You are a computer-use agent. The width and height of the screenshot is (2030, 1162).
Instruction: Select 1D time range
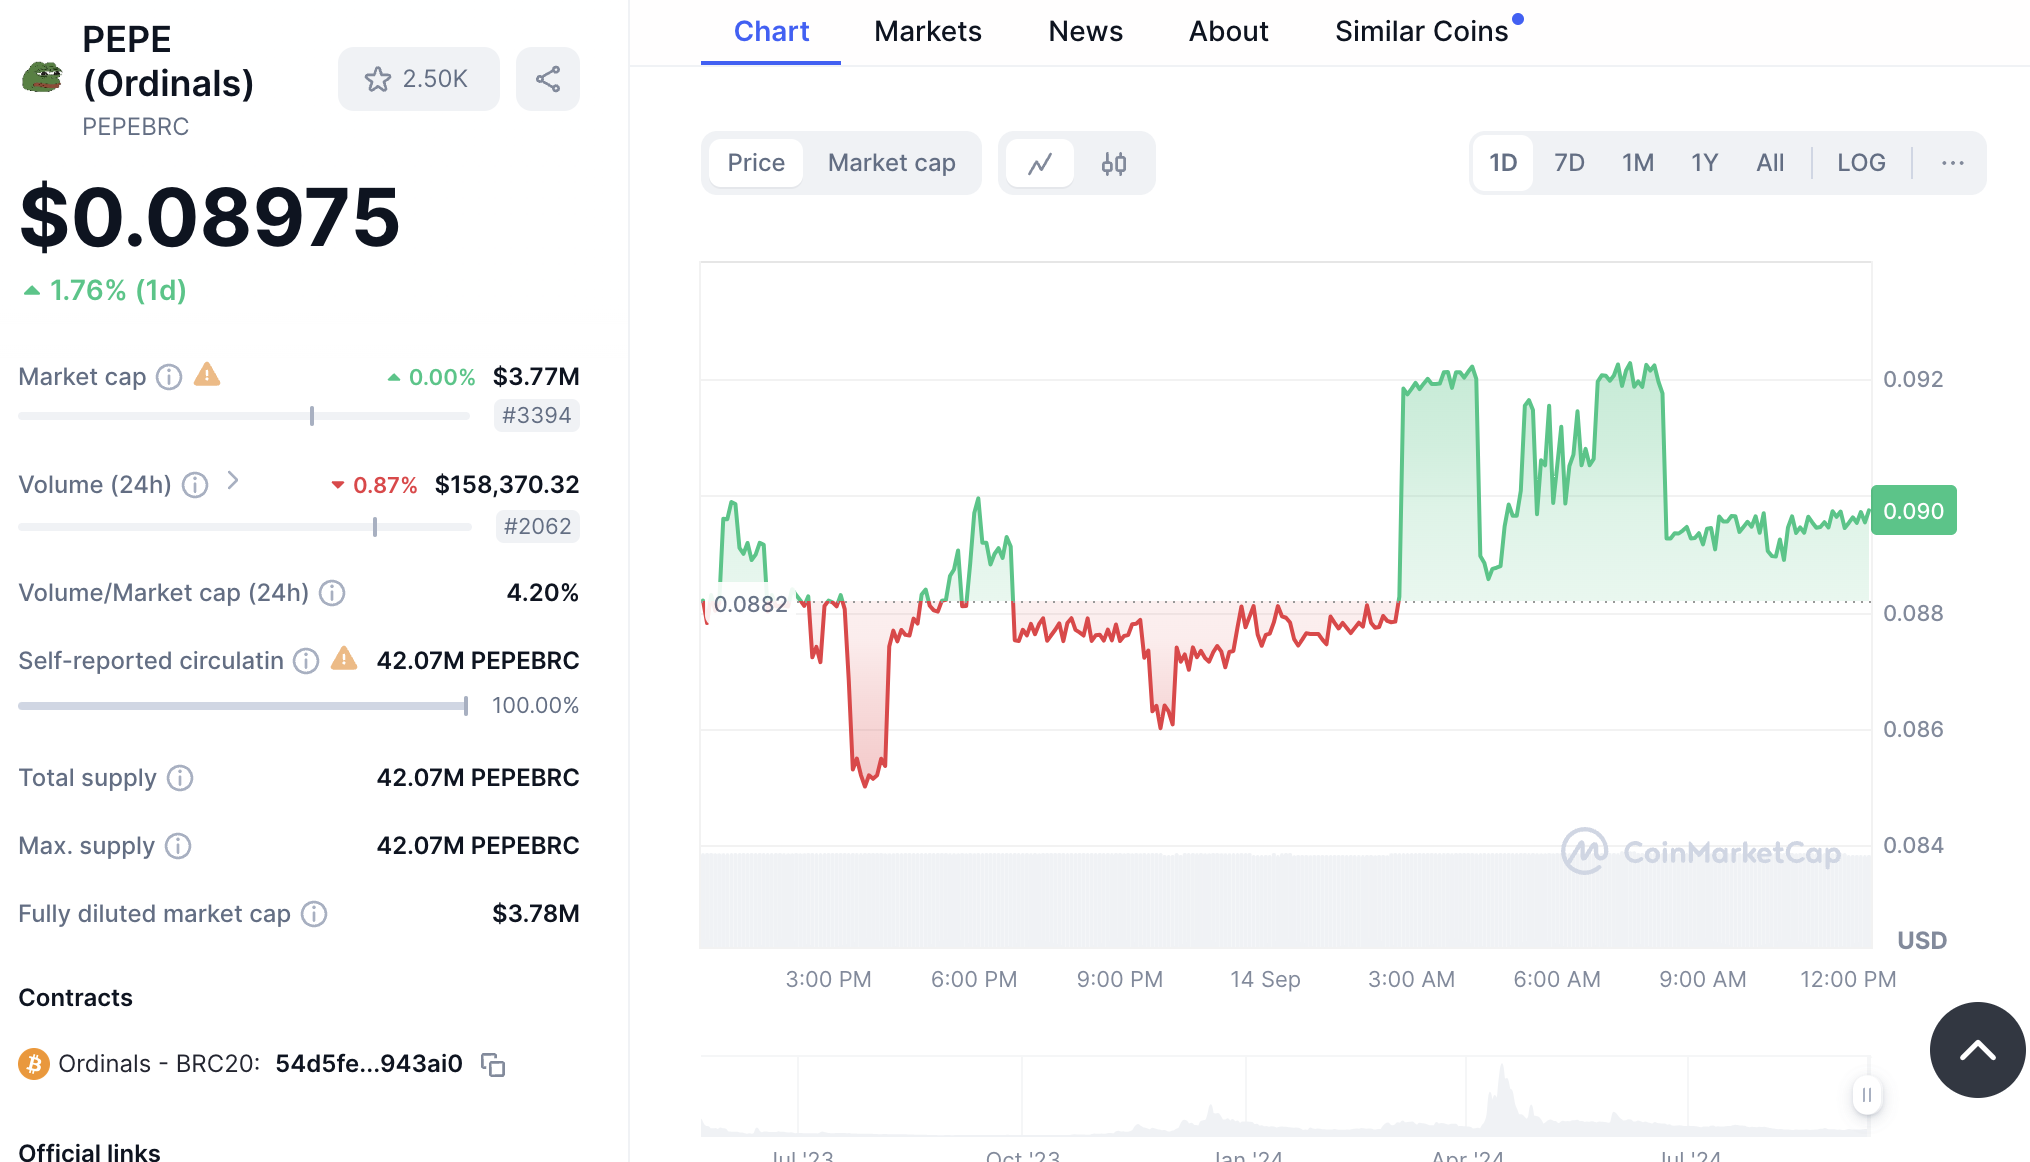1503,163
